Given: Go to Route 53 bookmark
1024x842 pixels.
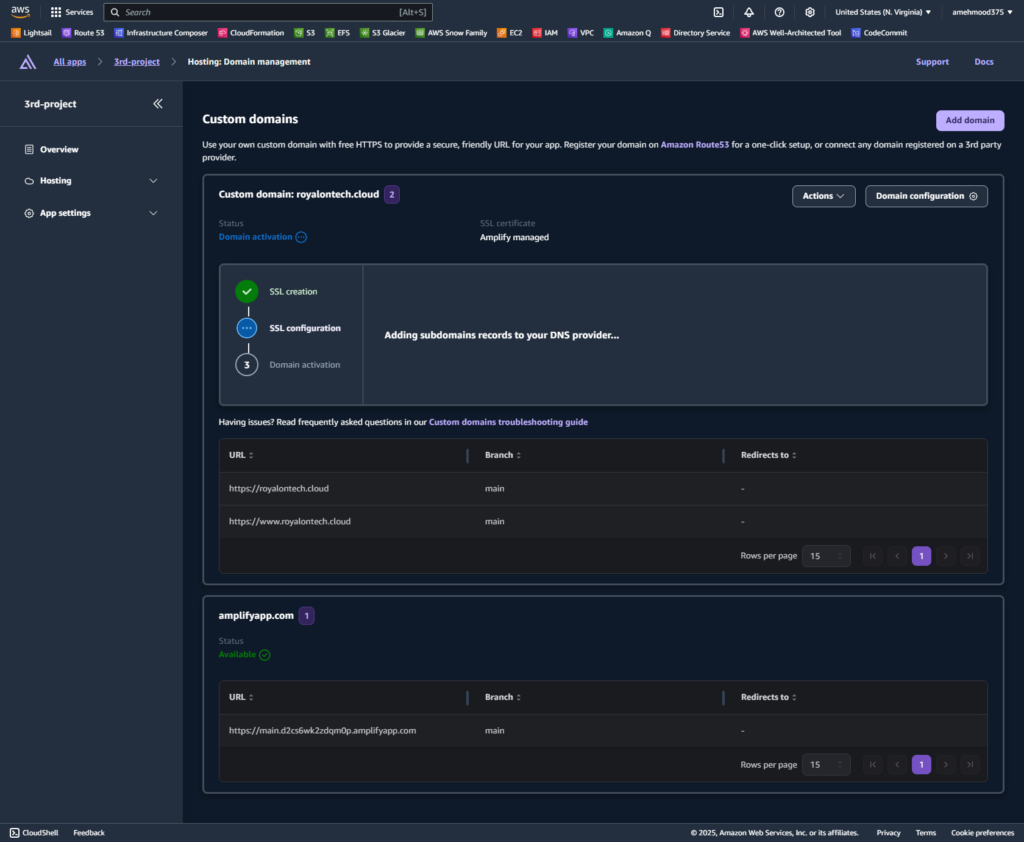Looking at the screenshot, I should tap(83, 33).
